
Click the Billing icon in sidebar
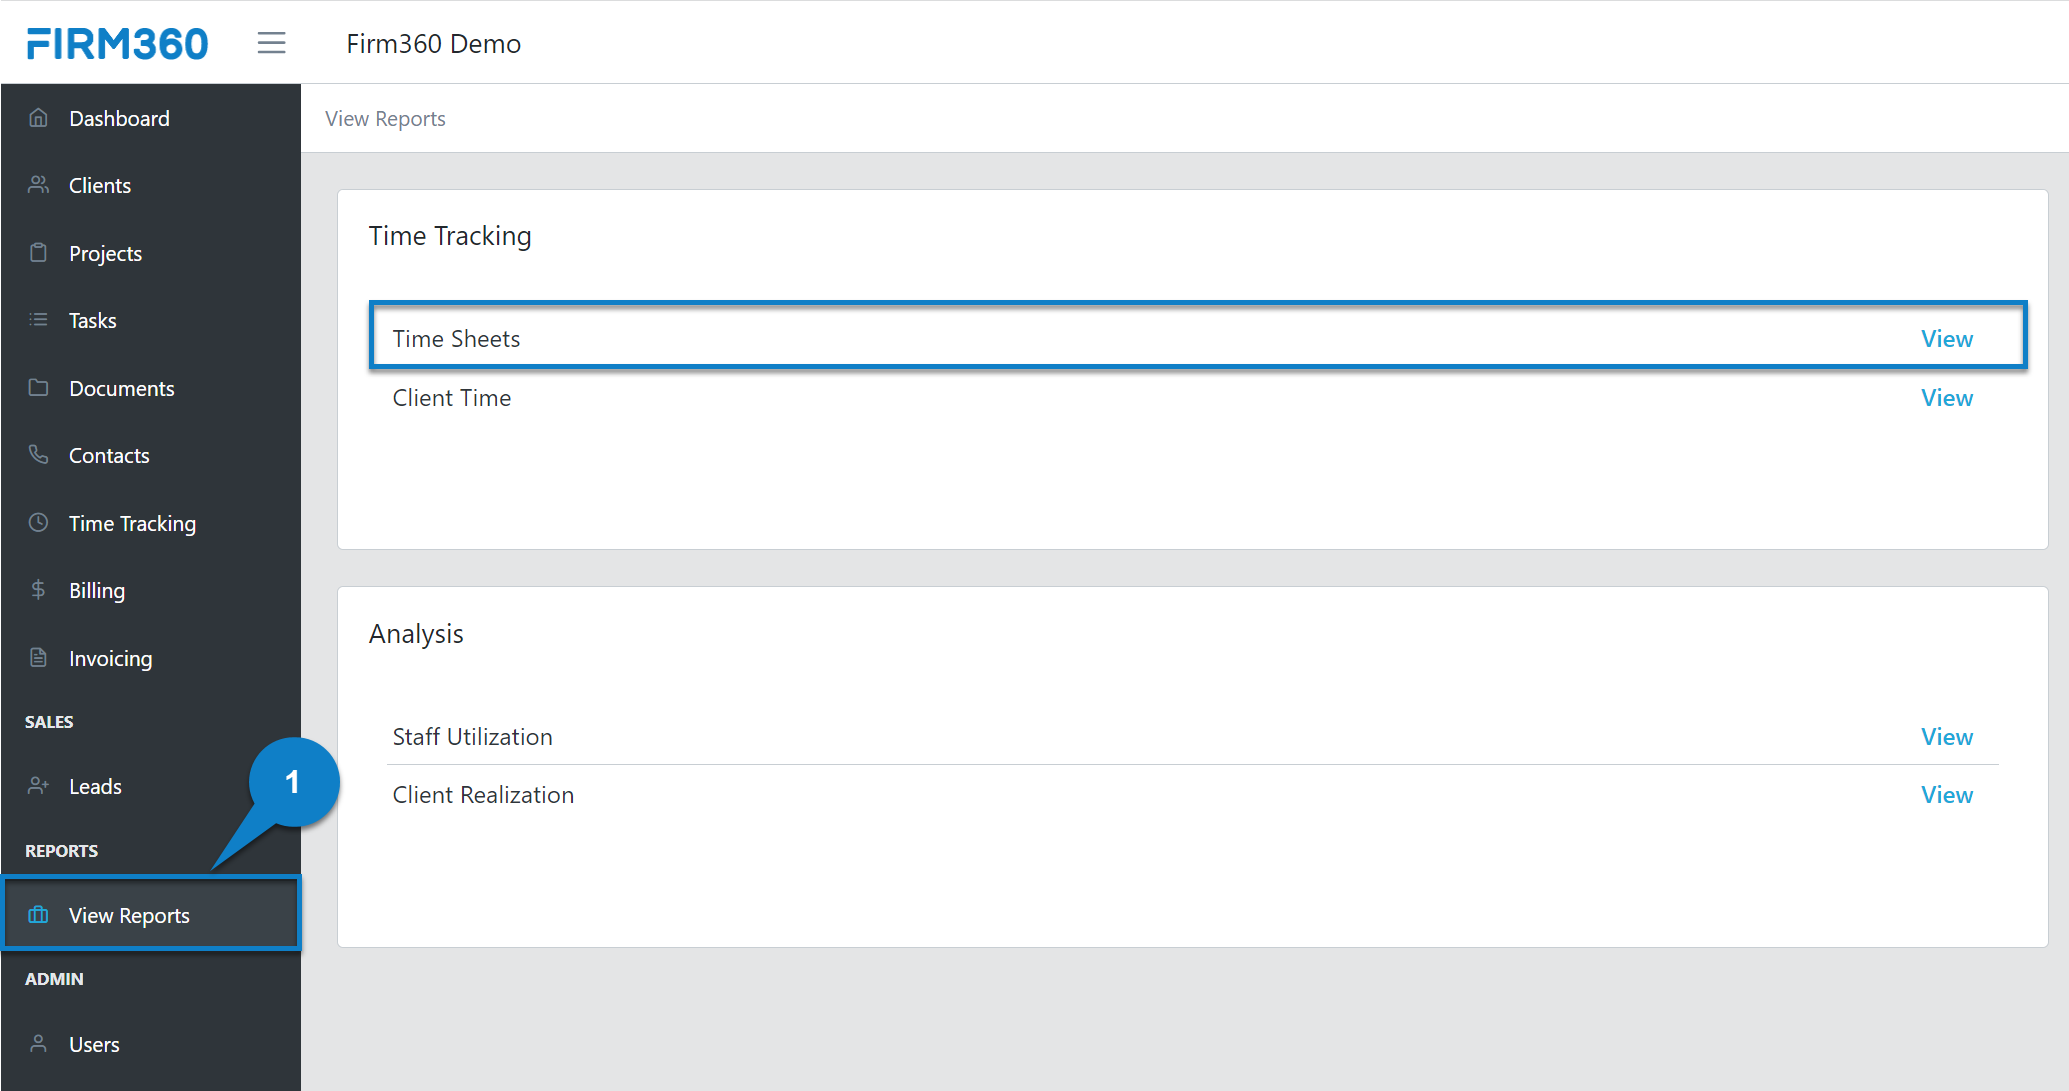38,590
